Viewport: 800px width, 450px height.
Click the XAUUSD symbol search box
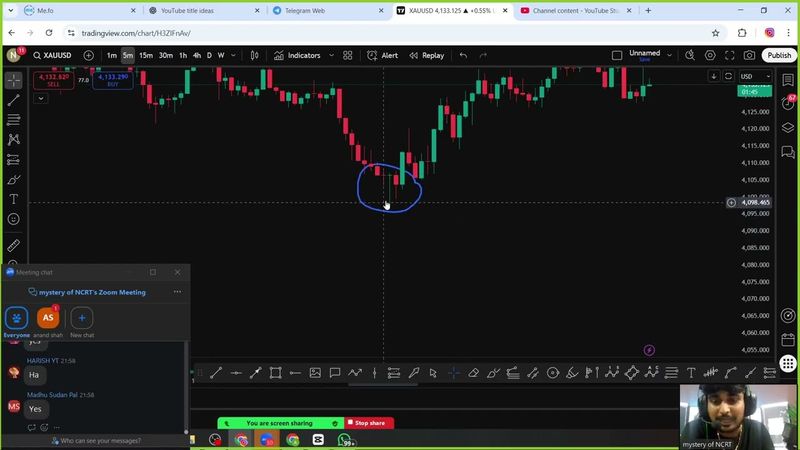click(x=56, y=56)
